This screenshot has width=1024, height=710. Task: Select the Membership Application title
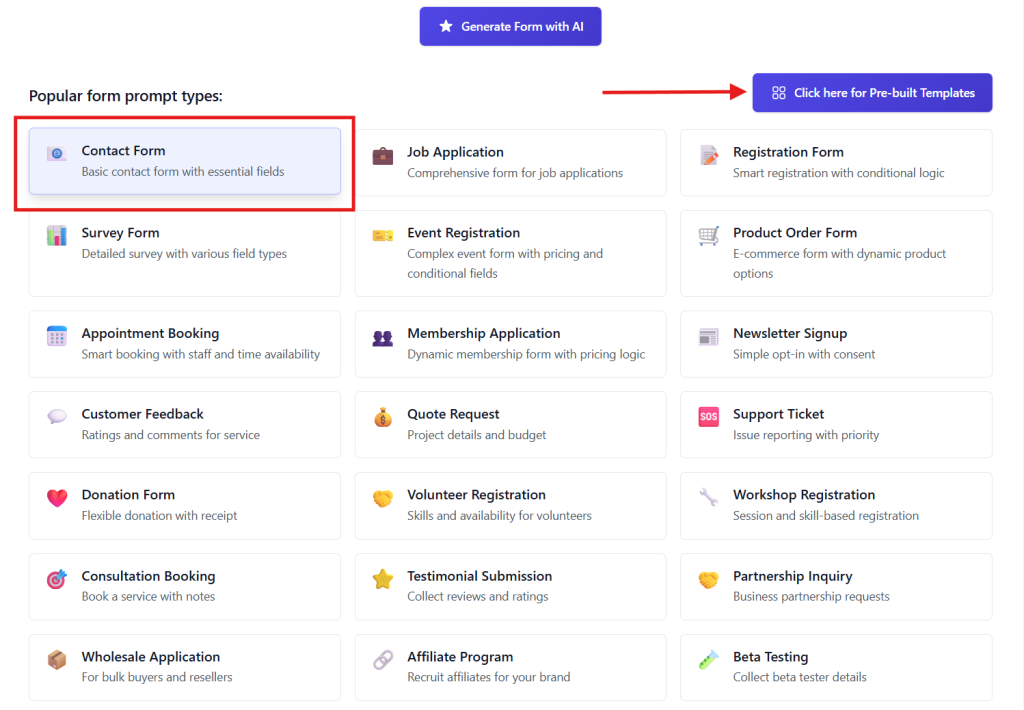(484, 334)
